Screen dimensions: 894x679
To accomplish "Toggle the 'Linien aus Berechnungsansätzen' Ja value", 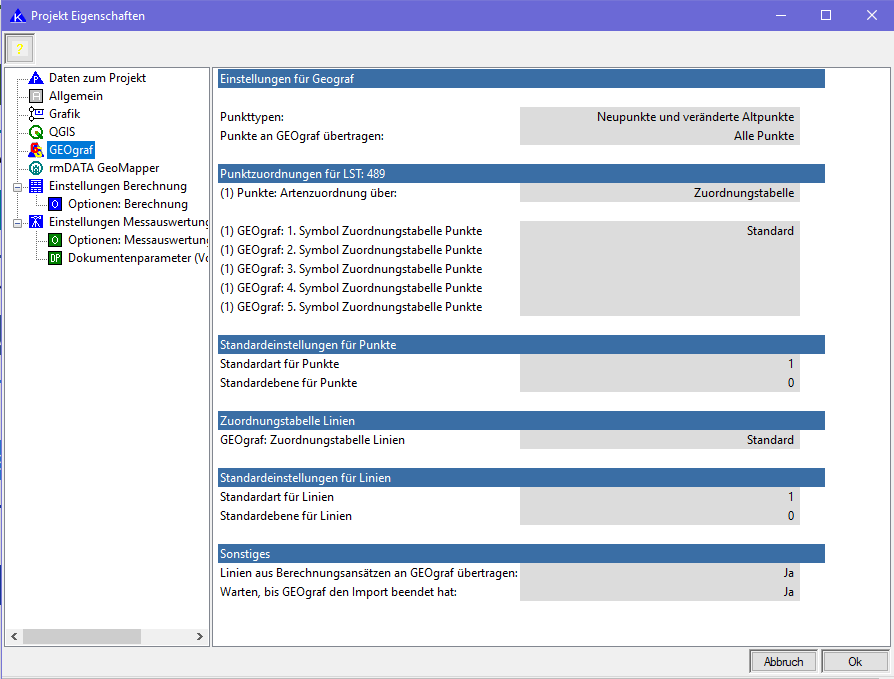I will click(659, 573).
